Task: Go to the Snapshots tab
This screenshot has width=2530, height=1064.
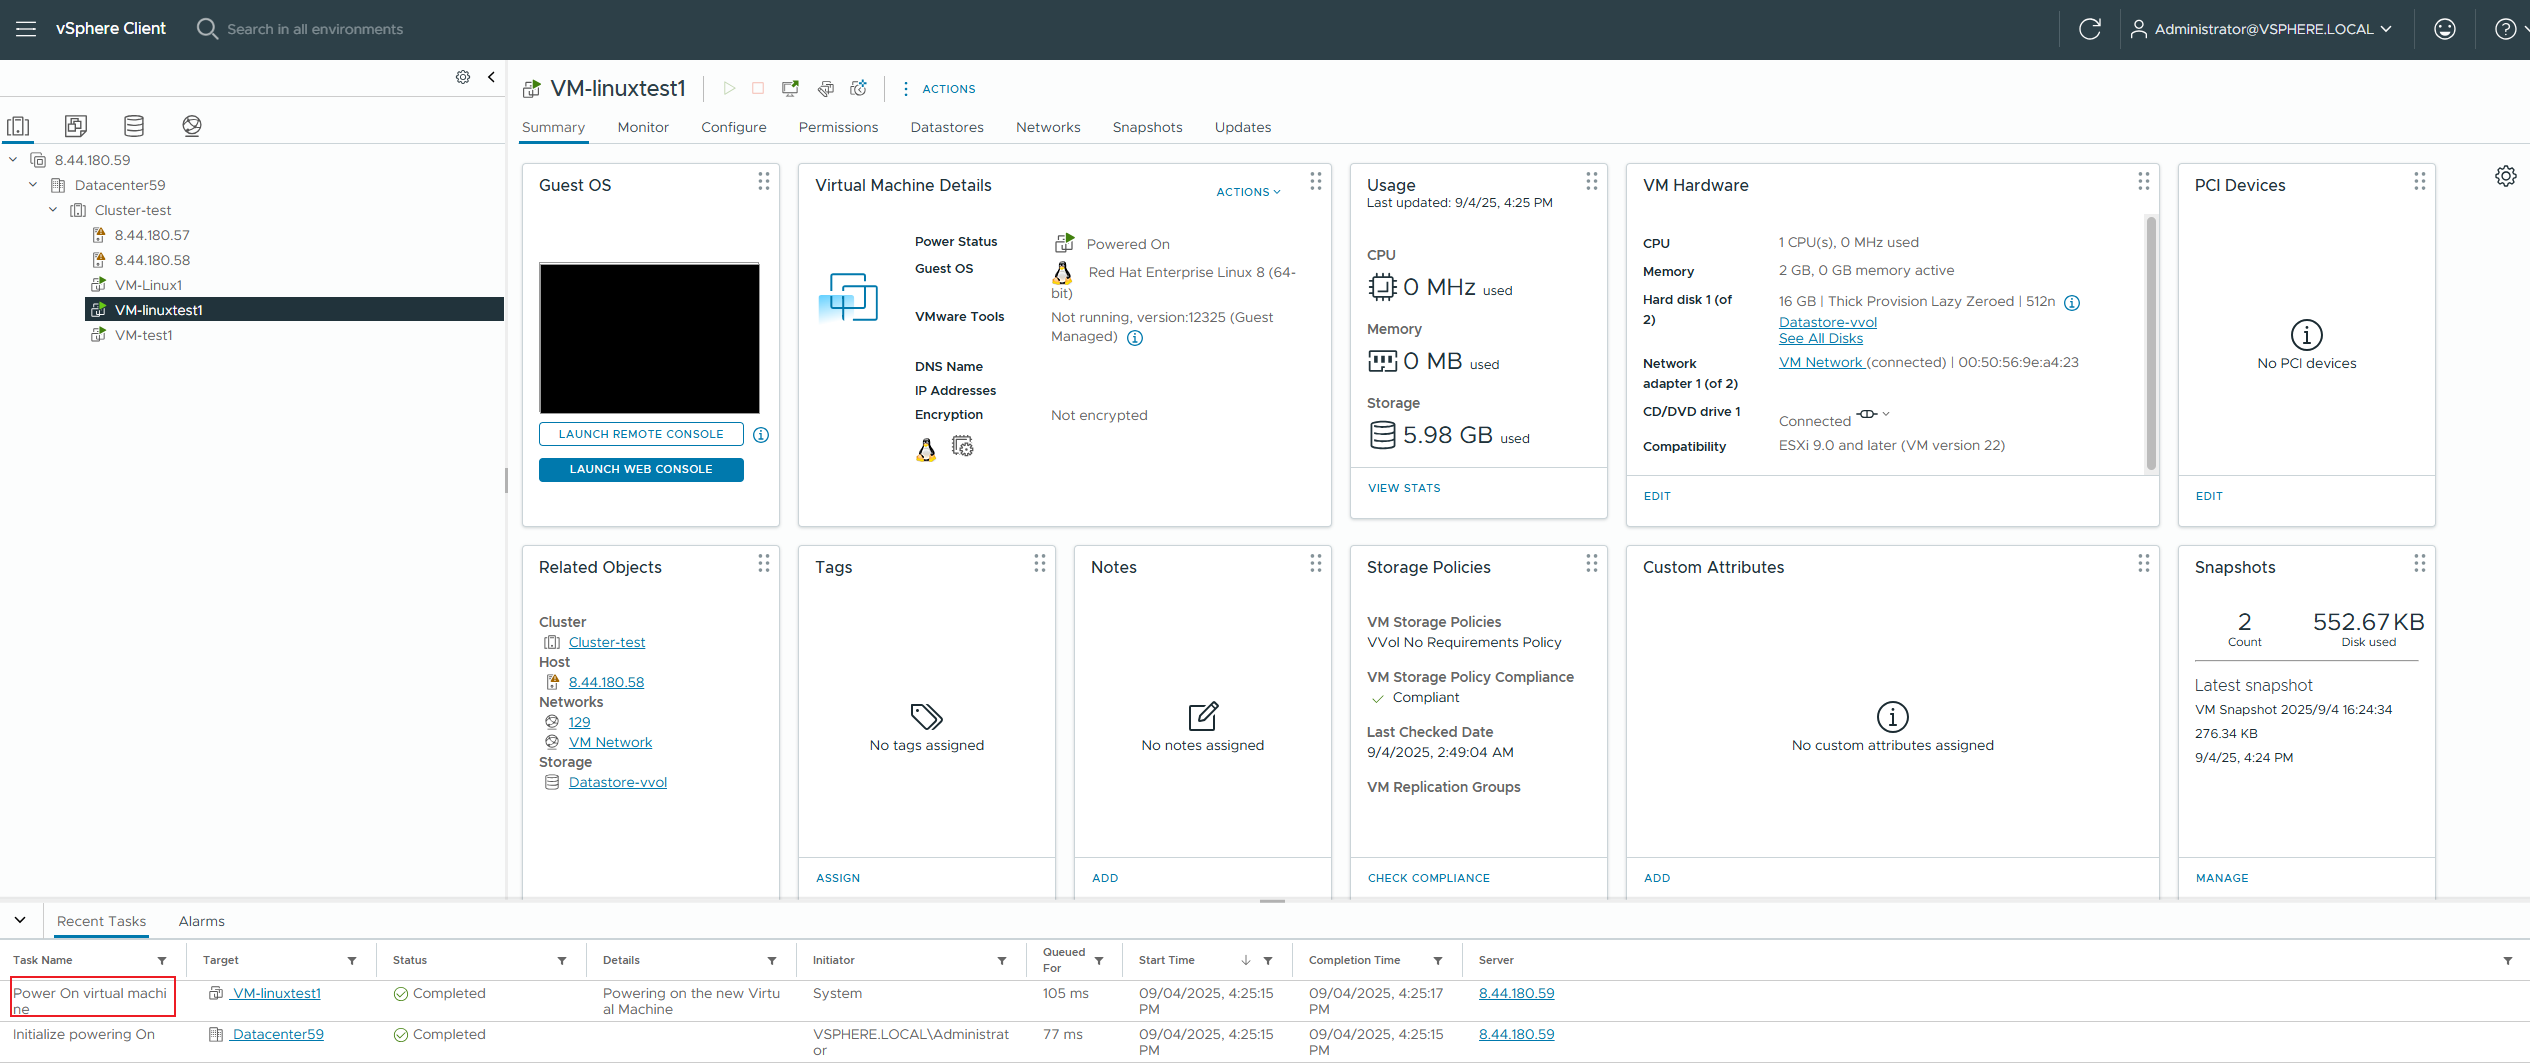Action: 1147,128
